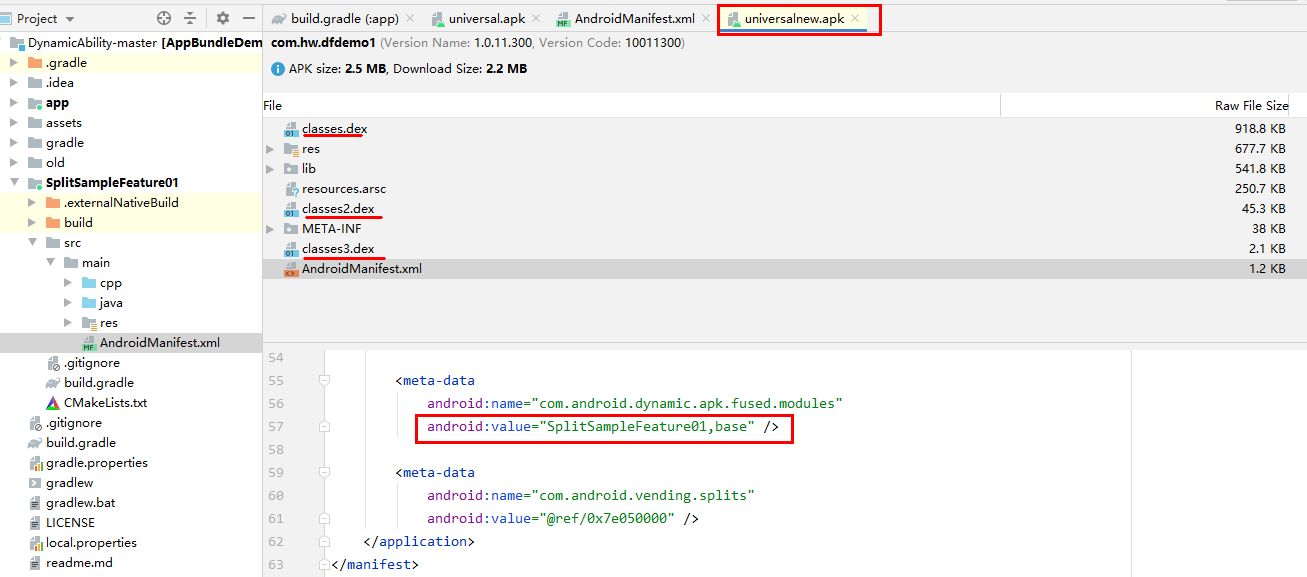Close the AndroidManifest.xml tab
Viewport: 1307px width, 577px height.
pos(706,19)
